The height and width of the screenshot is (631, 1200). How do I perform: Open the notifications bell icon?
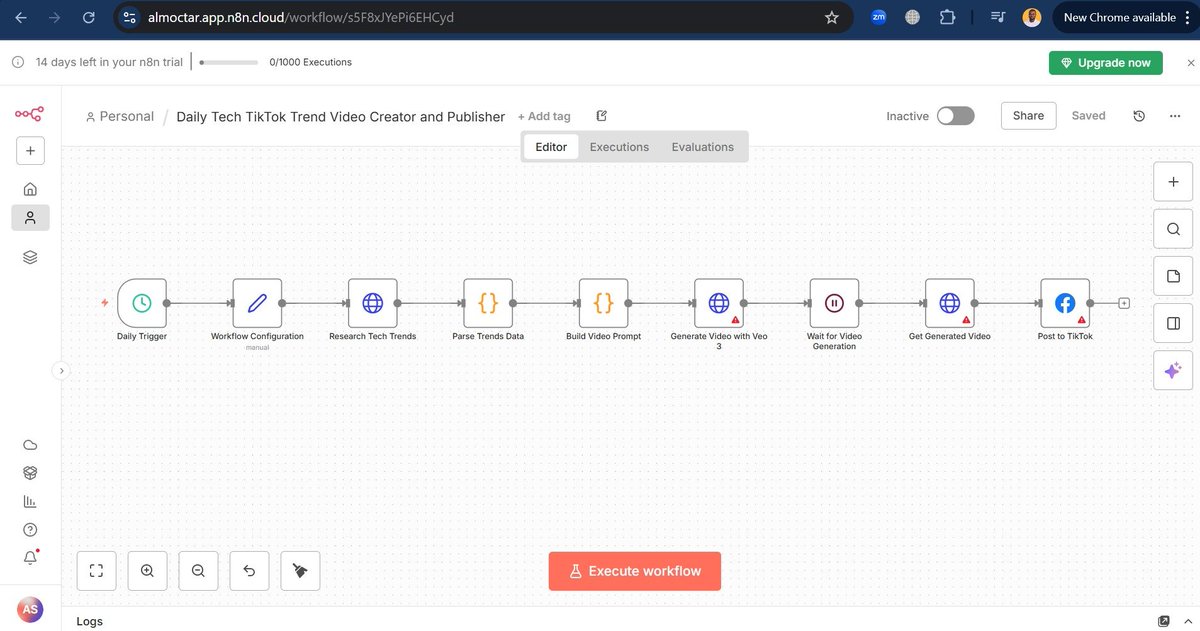point(30,557)
